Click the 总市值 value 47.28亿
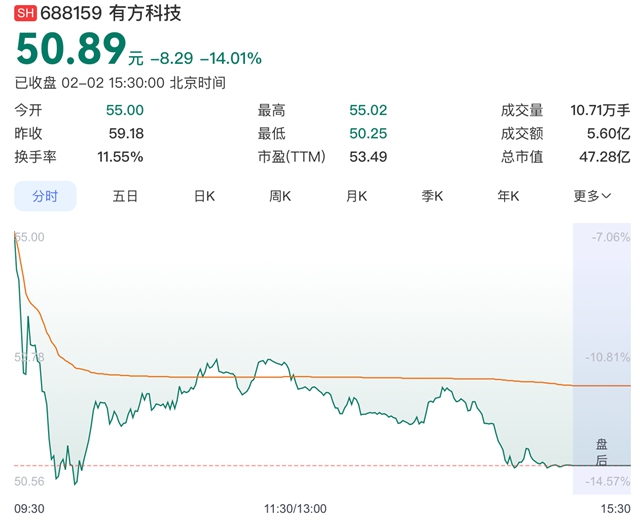This screenshot has height=525, width=640. (x=606, y=157)
